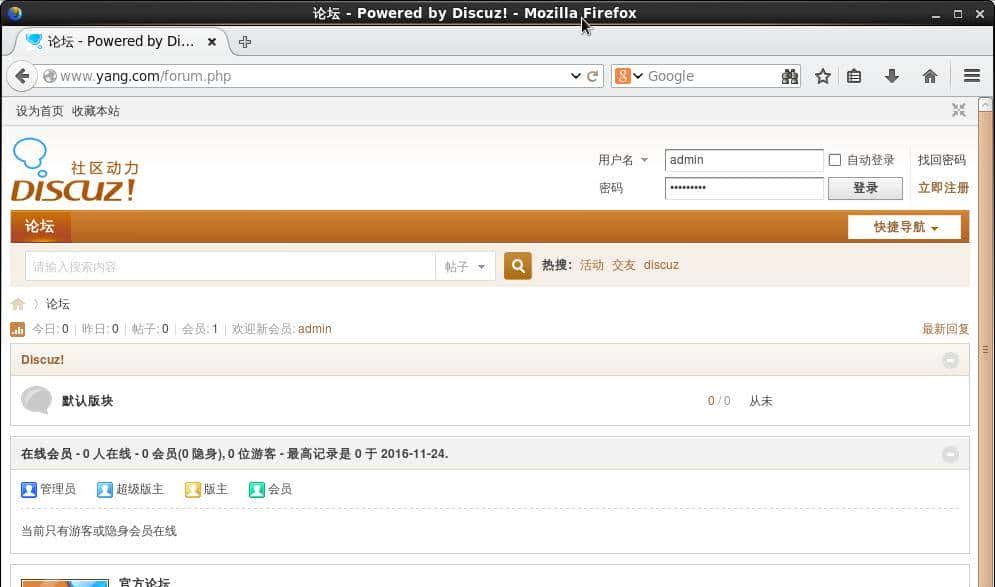The image size is (995, 587).
Task: Click the 登录 login button
Action: [864, 188]
